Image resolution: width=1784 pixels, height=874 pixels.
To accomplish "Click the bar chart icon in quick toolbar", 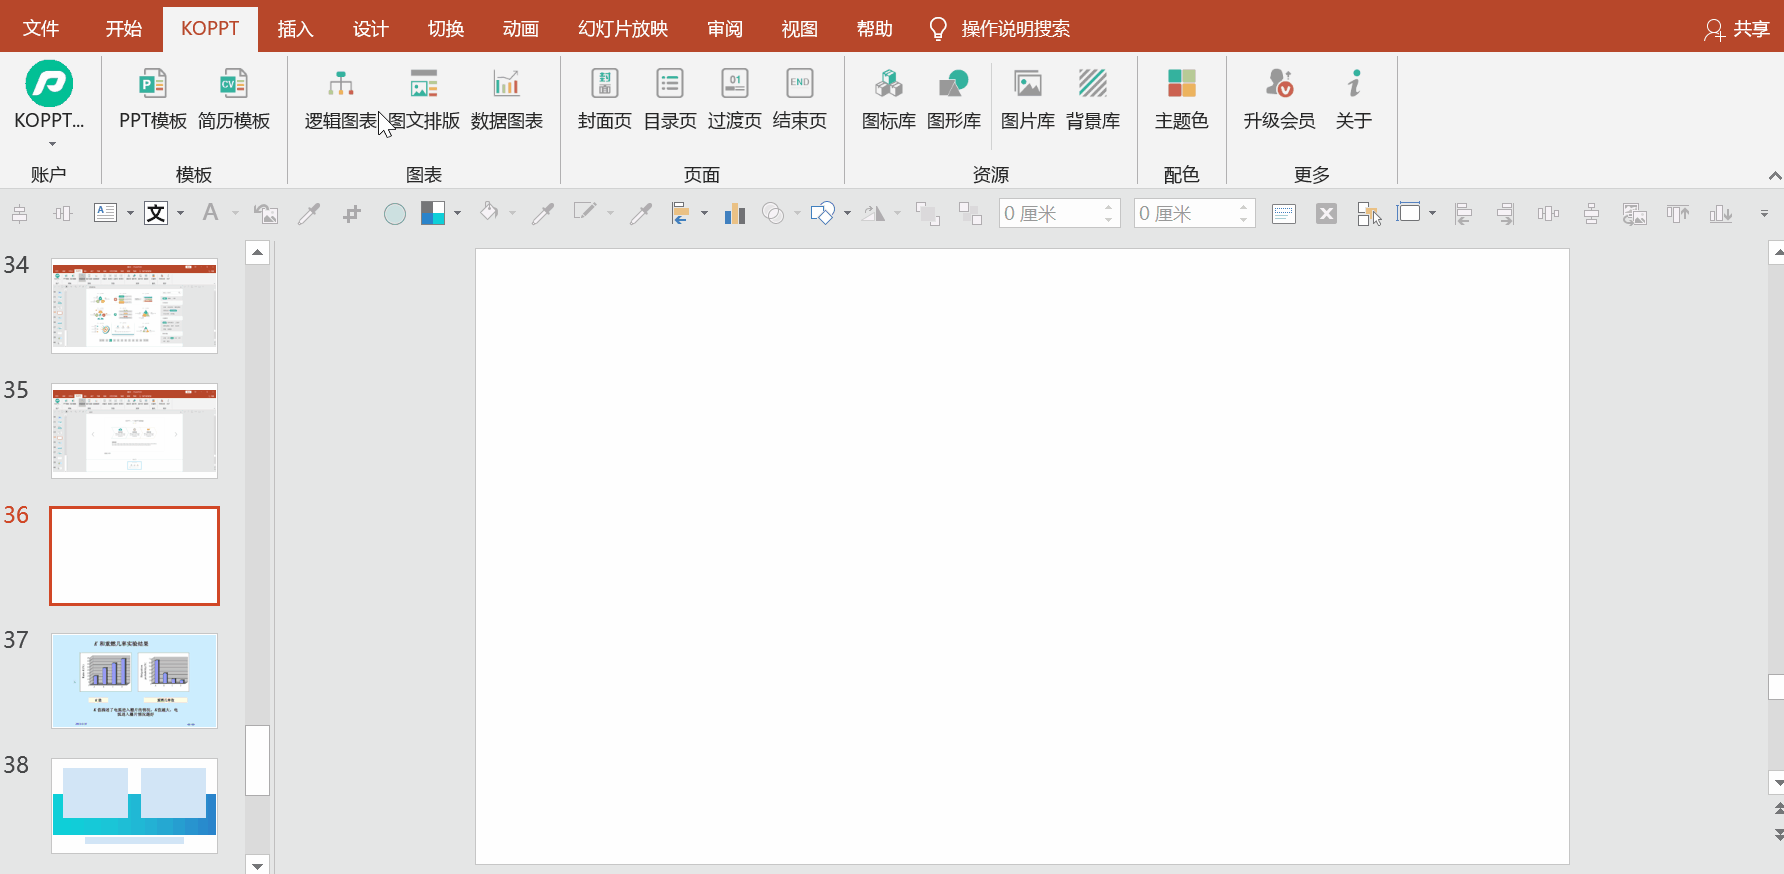I will click(735, 213).
